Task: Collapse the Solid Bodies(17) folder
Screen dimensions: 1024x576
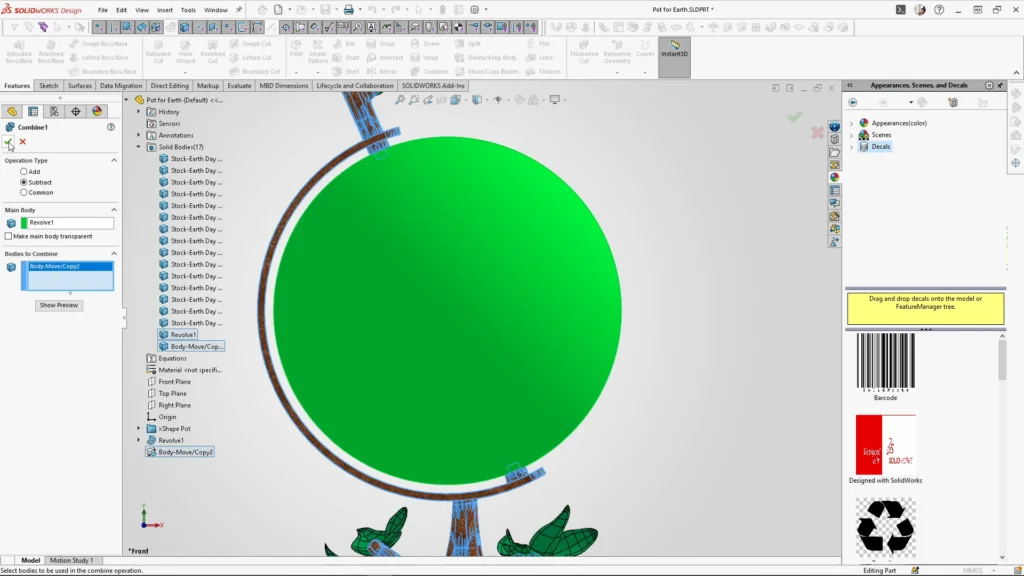Action: (138, 147)
